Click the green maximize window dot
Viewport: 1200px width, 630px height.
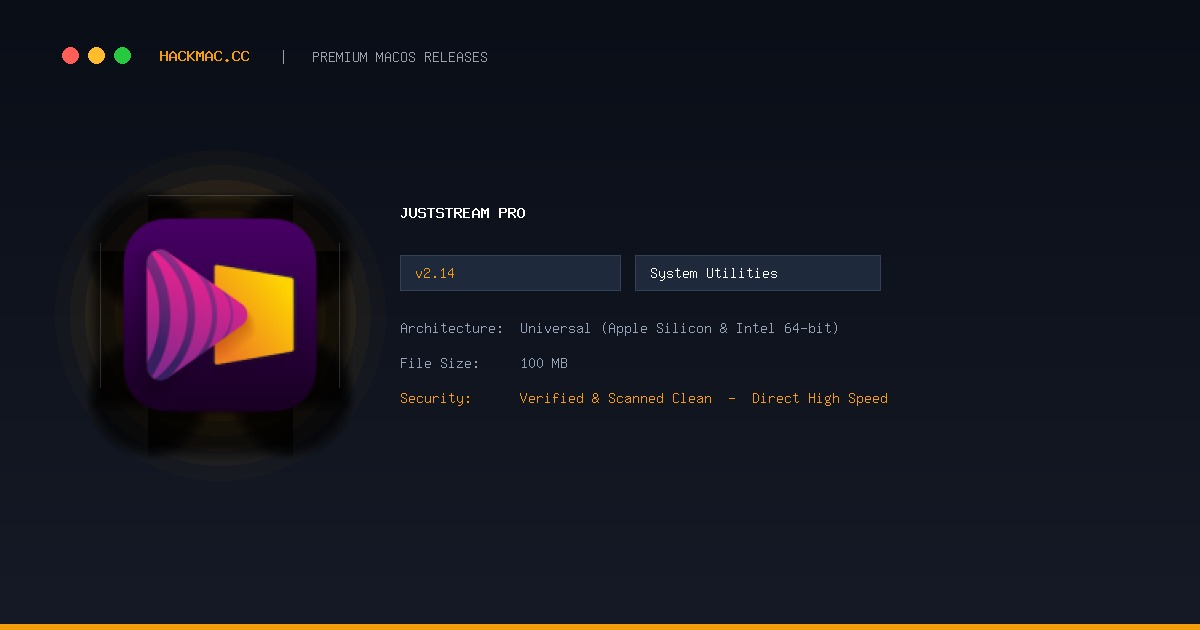point(122,56)
